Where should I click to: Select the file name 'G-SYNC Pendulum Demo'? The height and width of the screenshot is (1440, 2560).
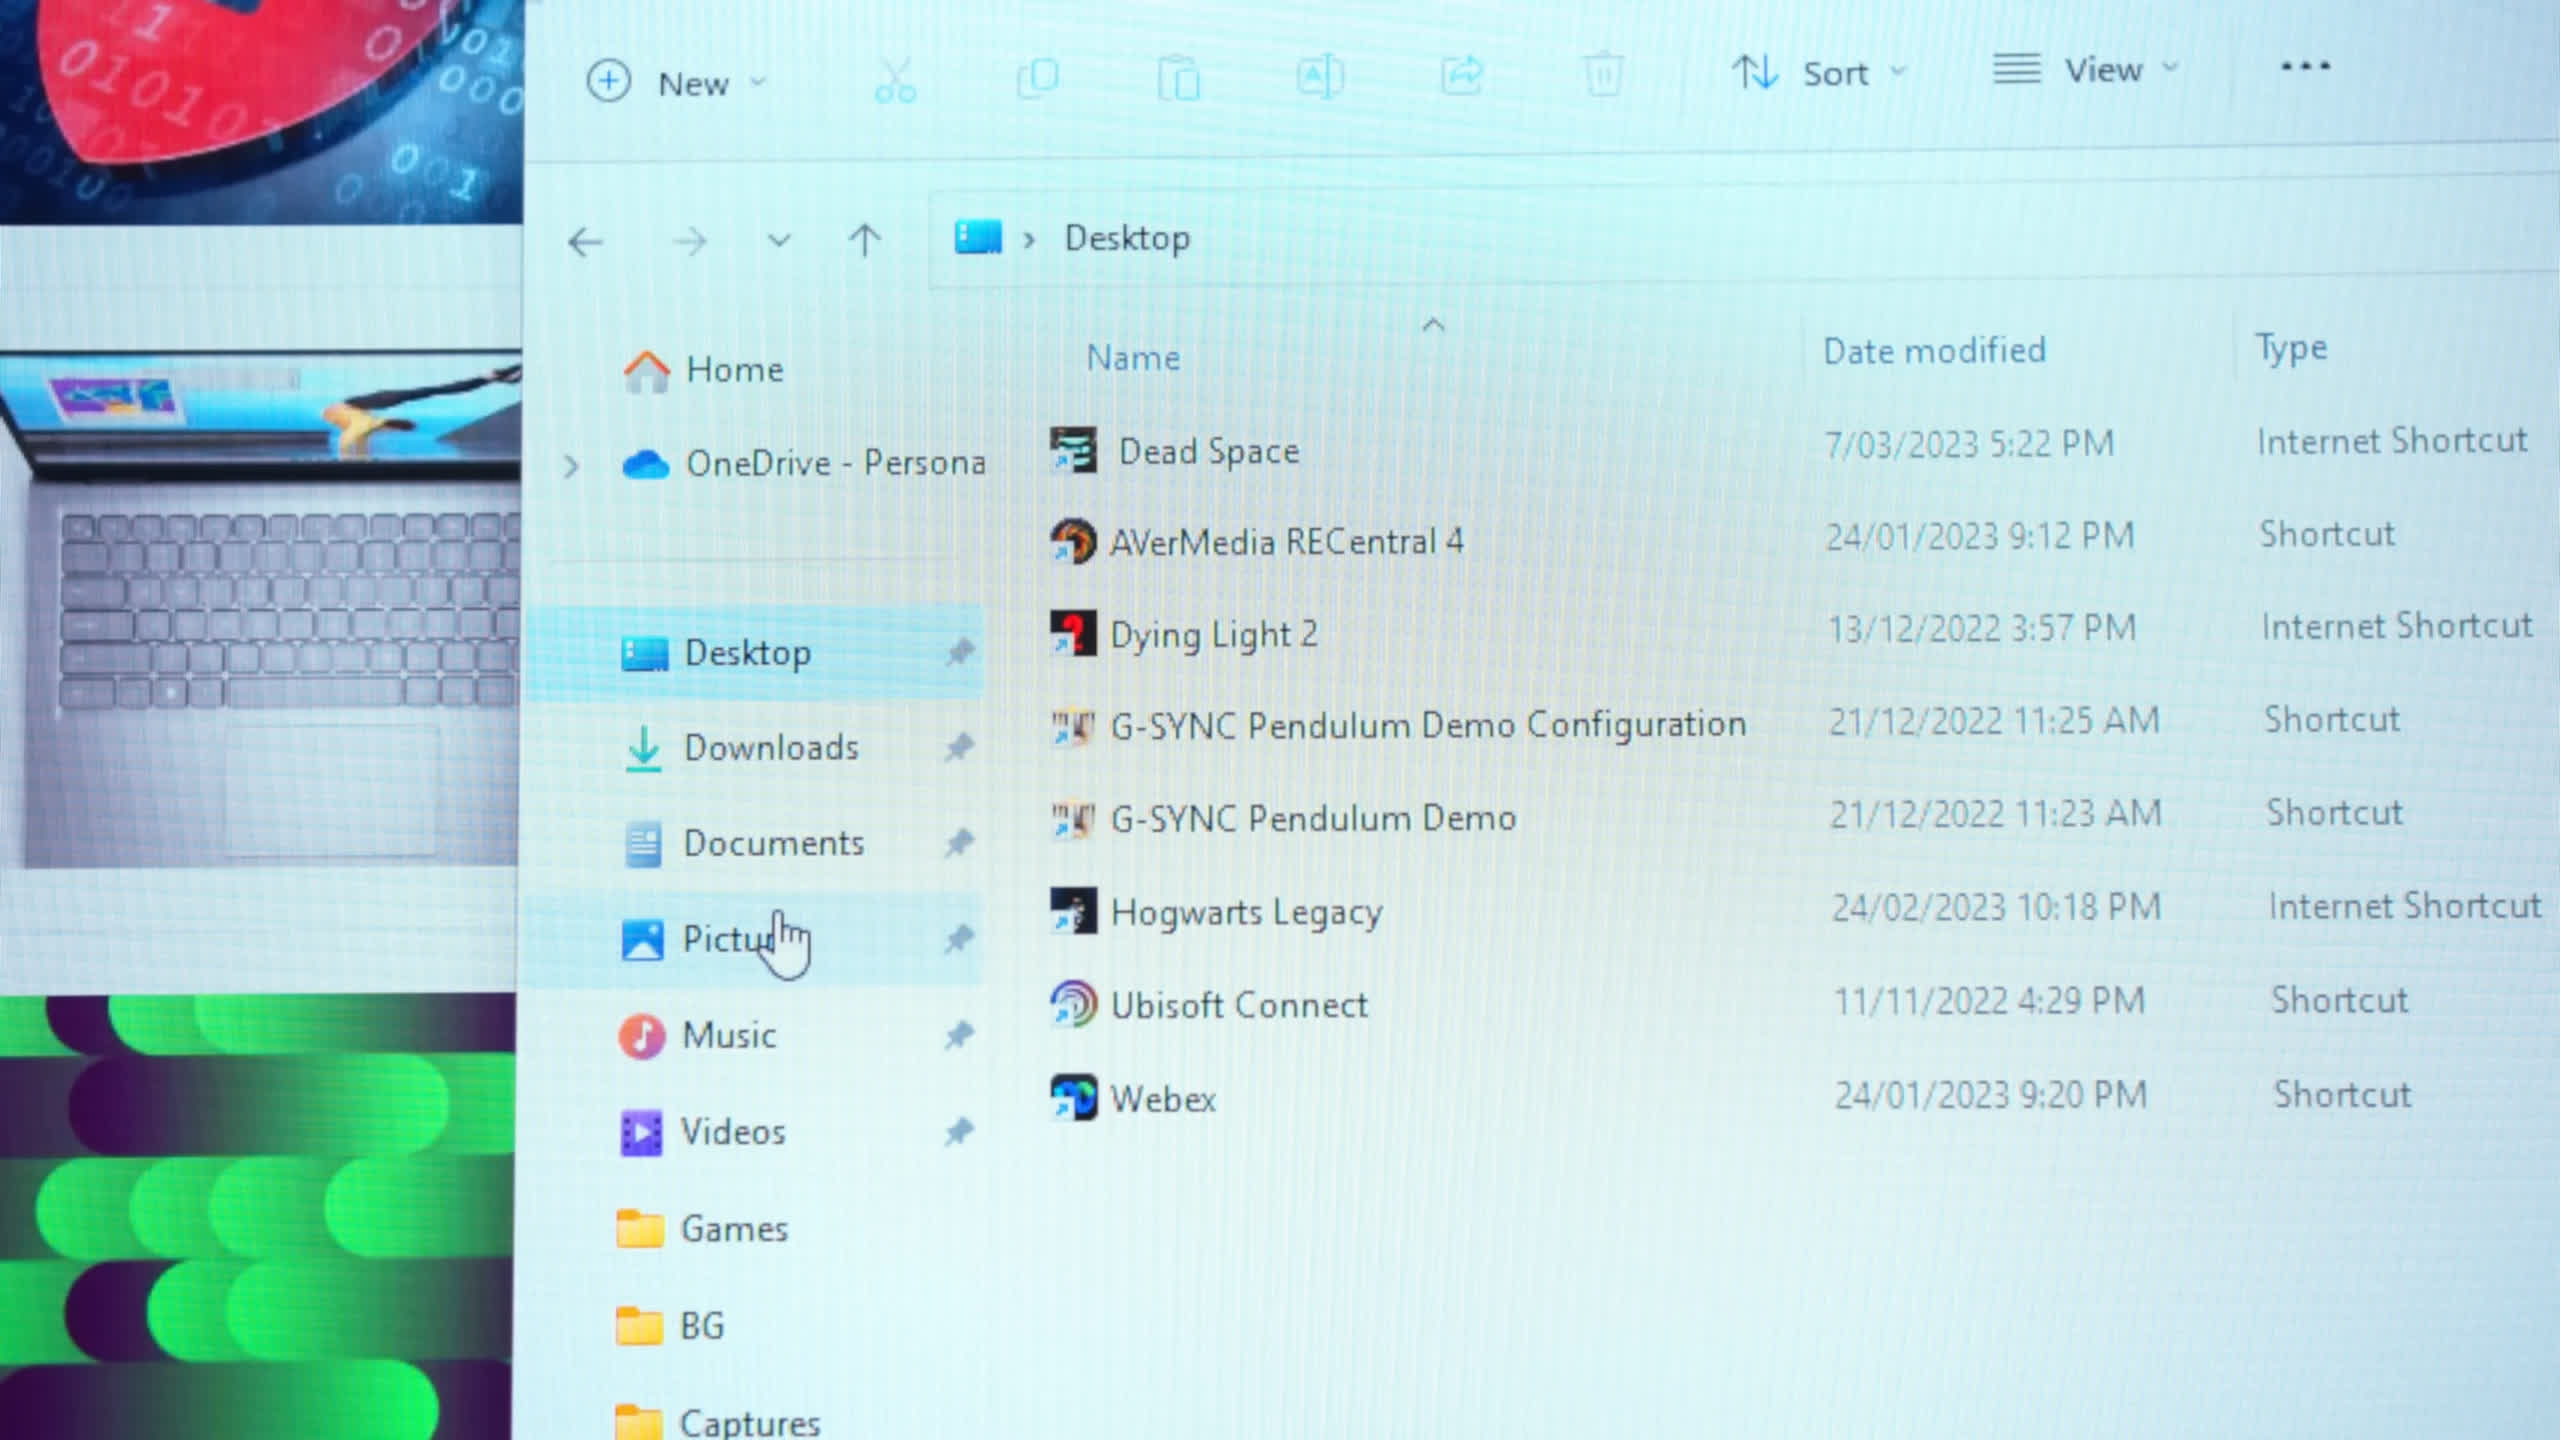coord(1313,820)
